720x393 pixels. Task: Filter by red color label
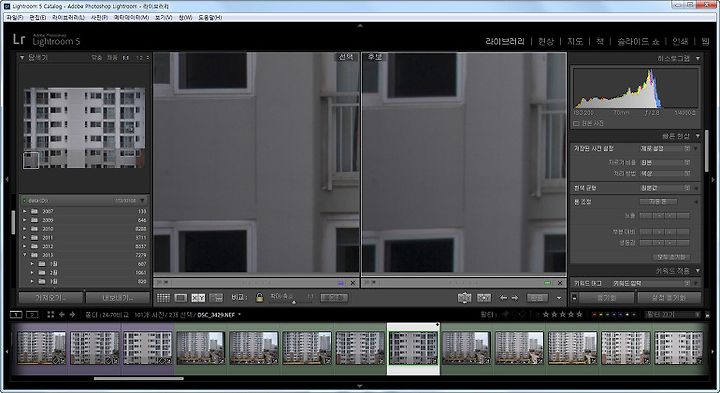595,315
